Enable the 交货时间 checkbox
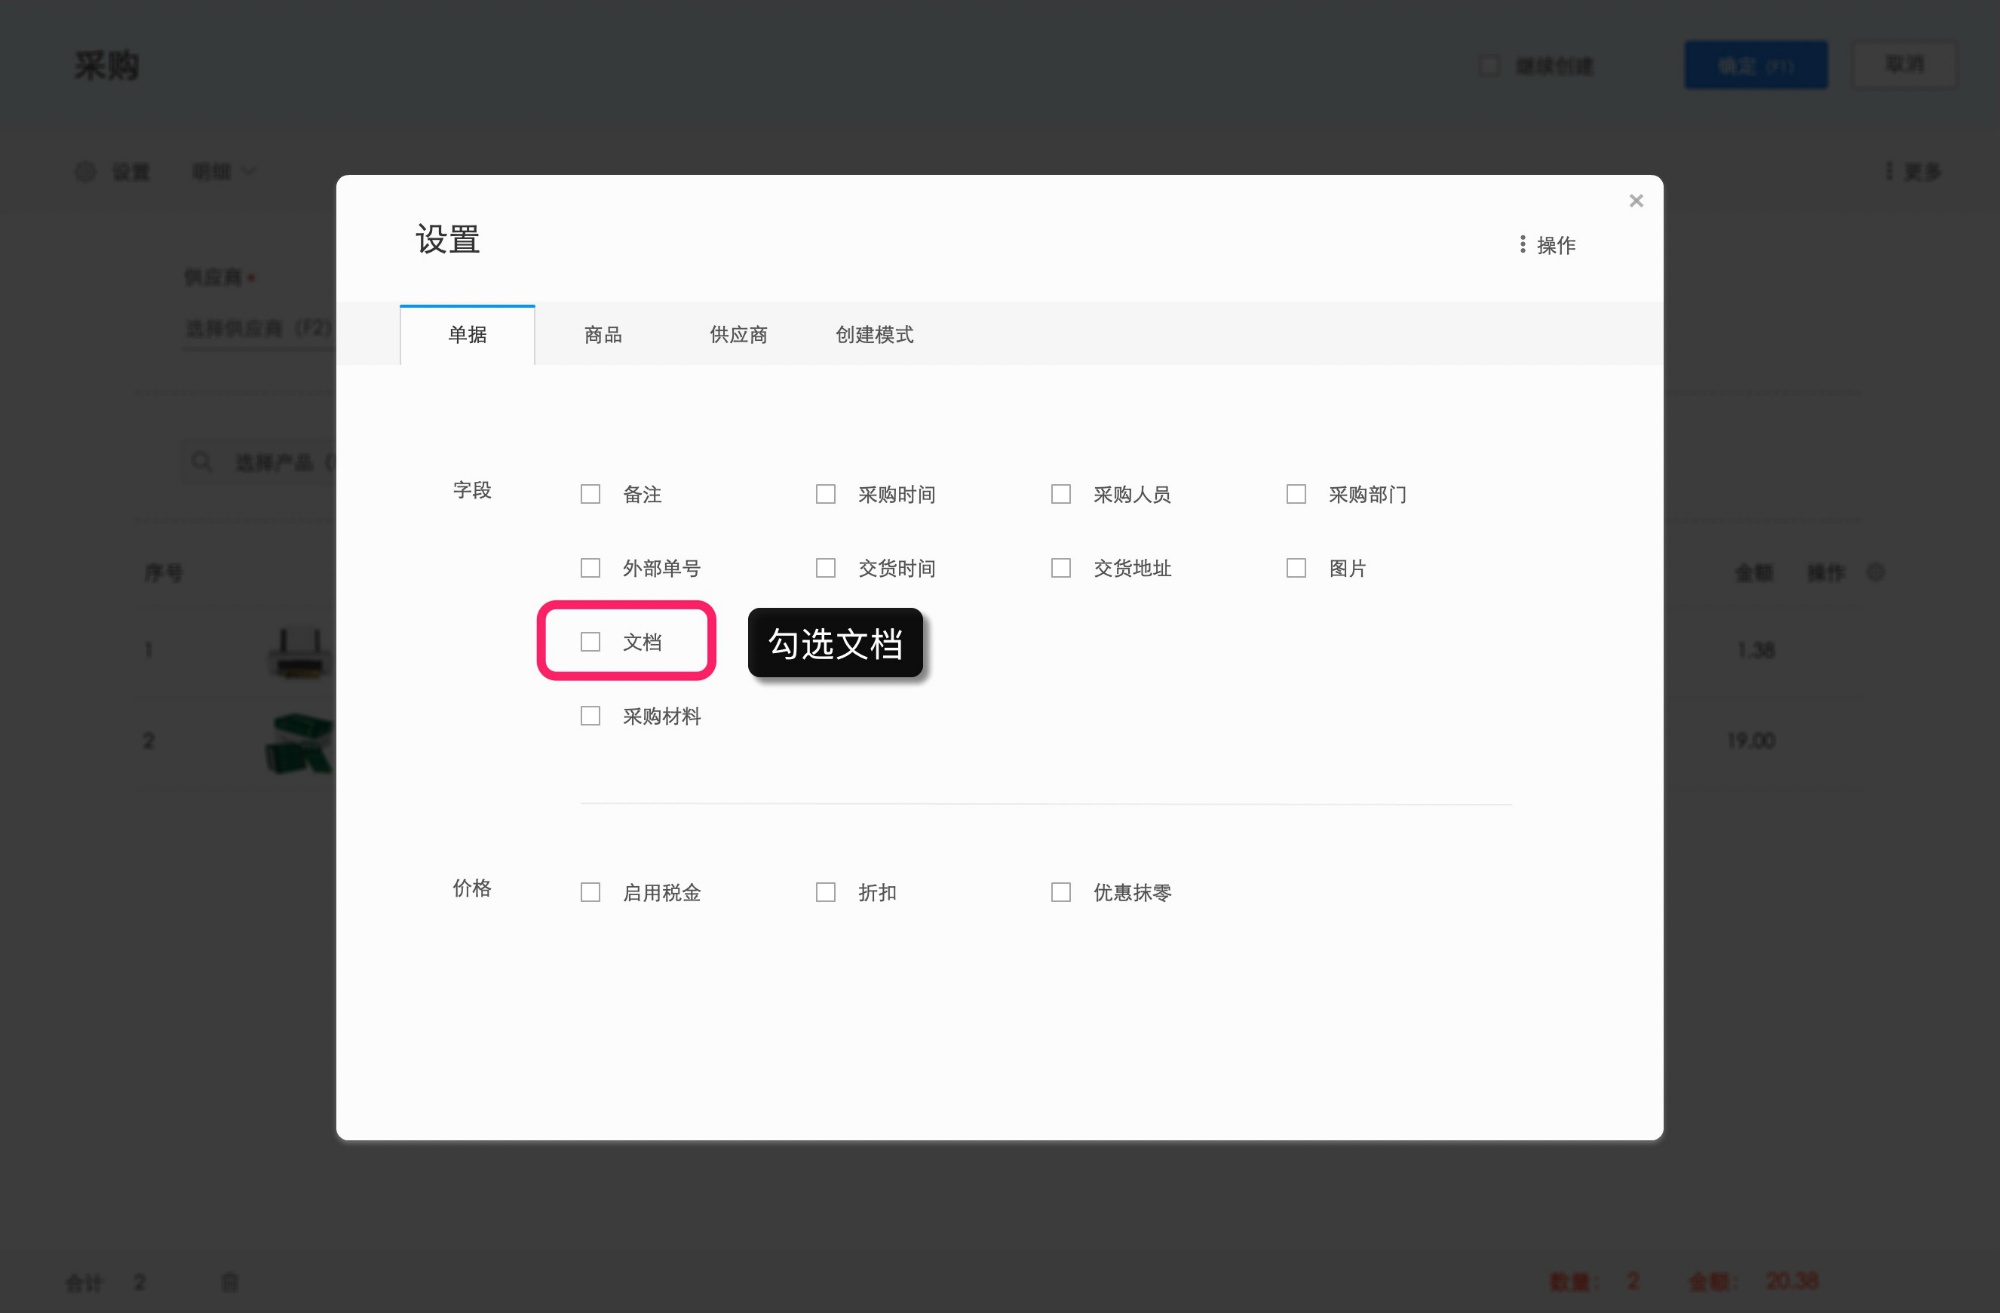 (x=825, y=568)
